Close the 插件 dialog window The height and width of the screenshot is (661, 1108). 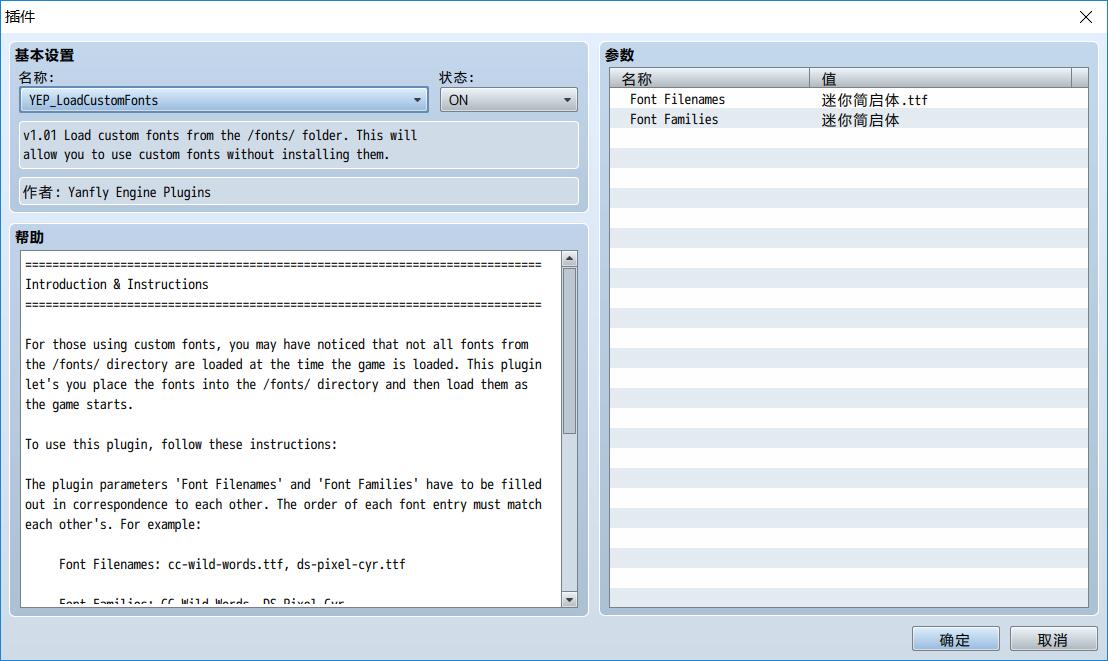[1085, 17]
